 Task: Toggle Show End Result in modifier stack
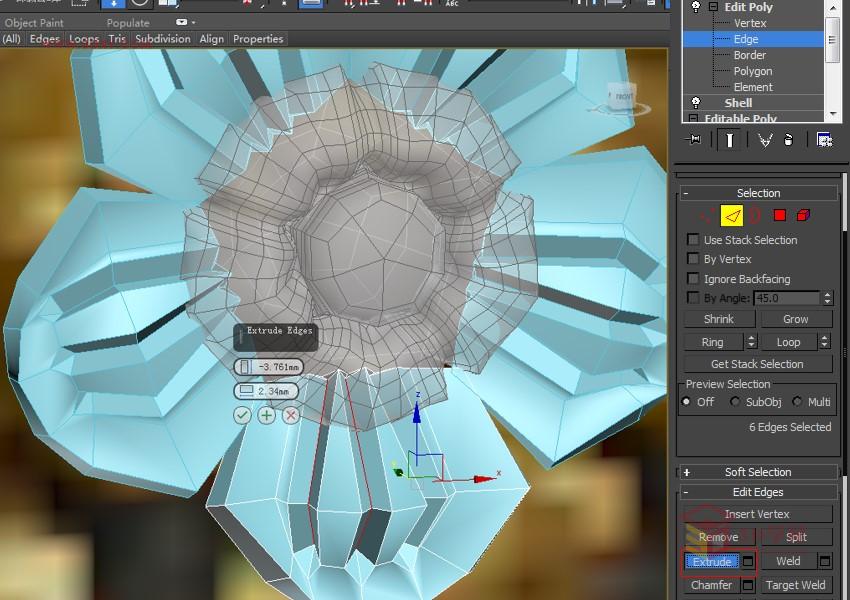pos(728,140)
